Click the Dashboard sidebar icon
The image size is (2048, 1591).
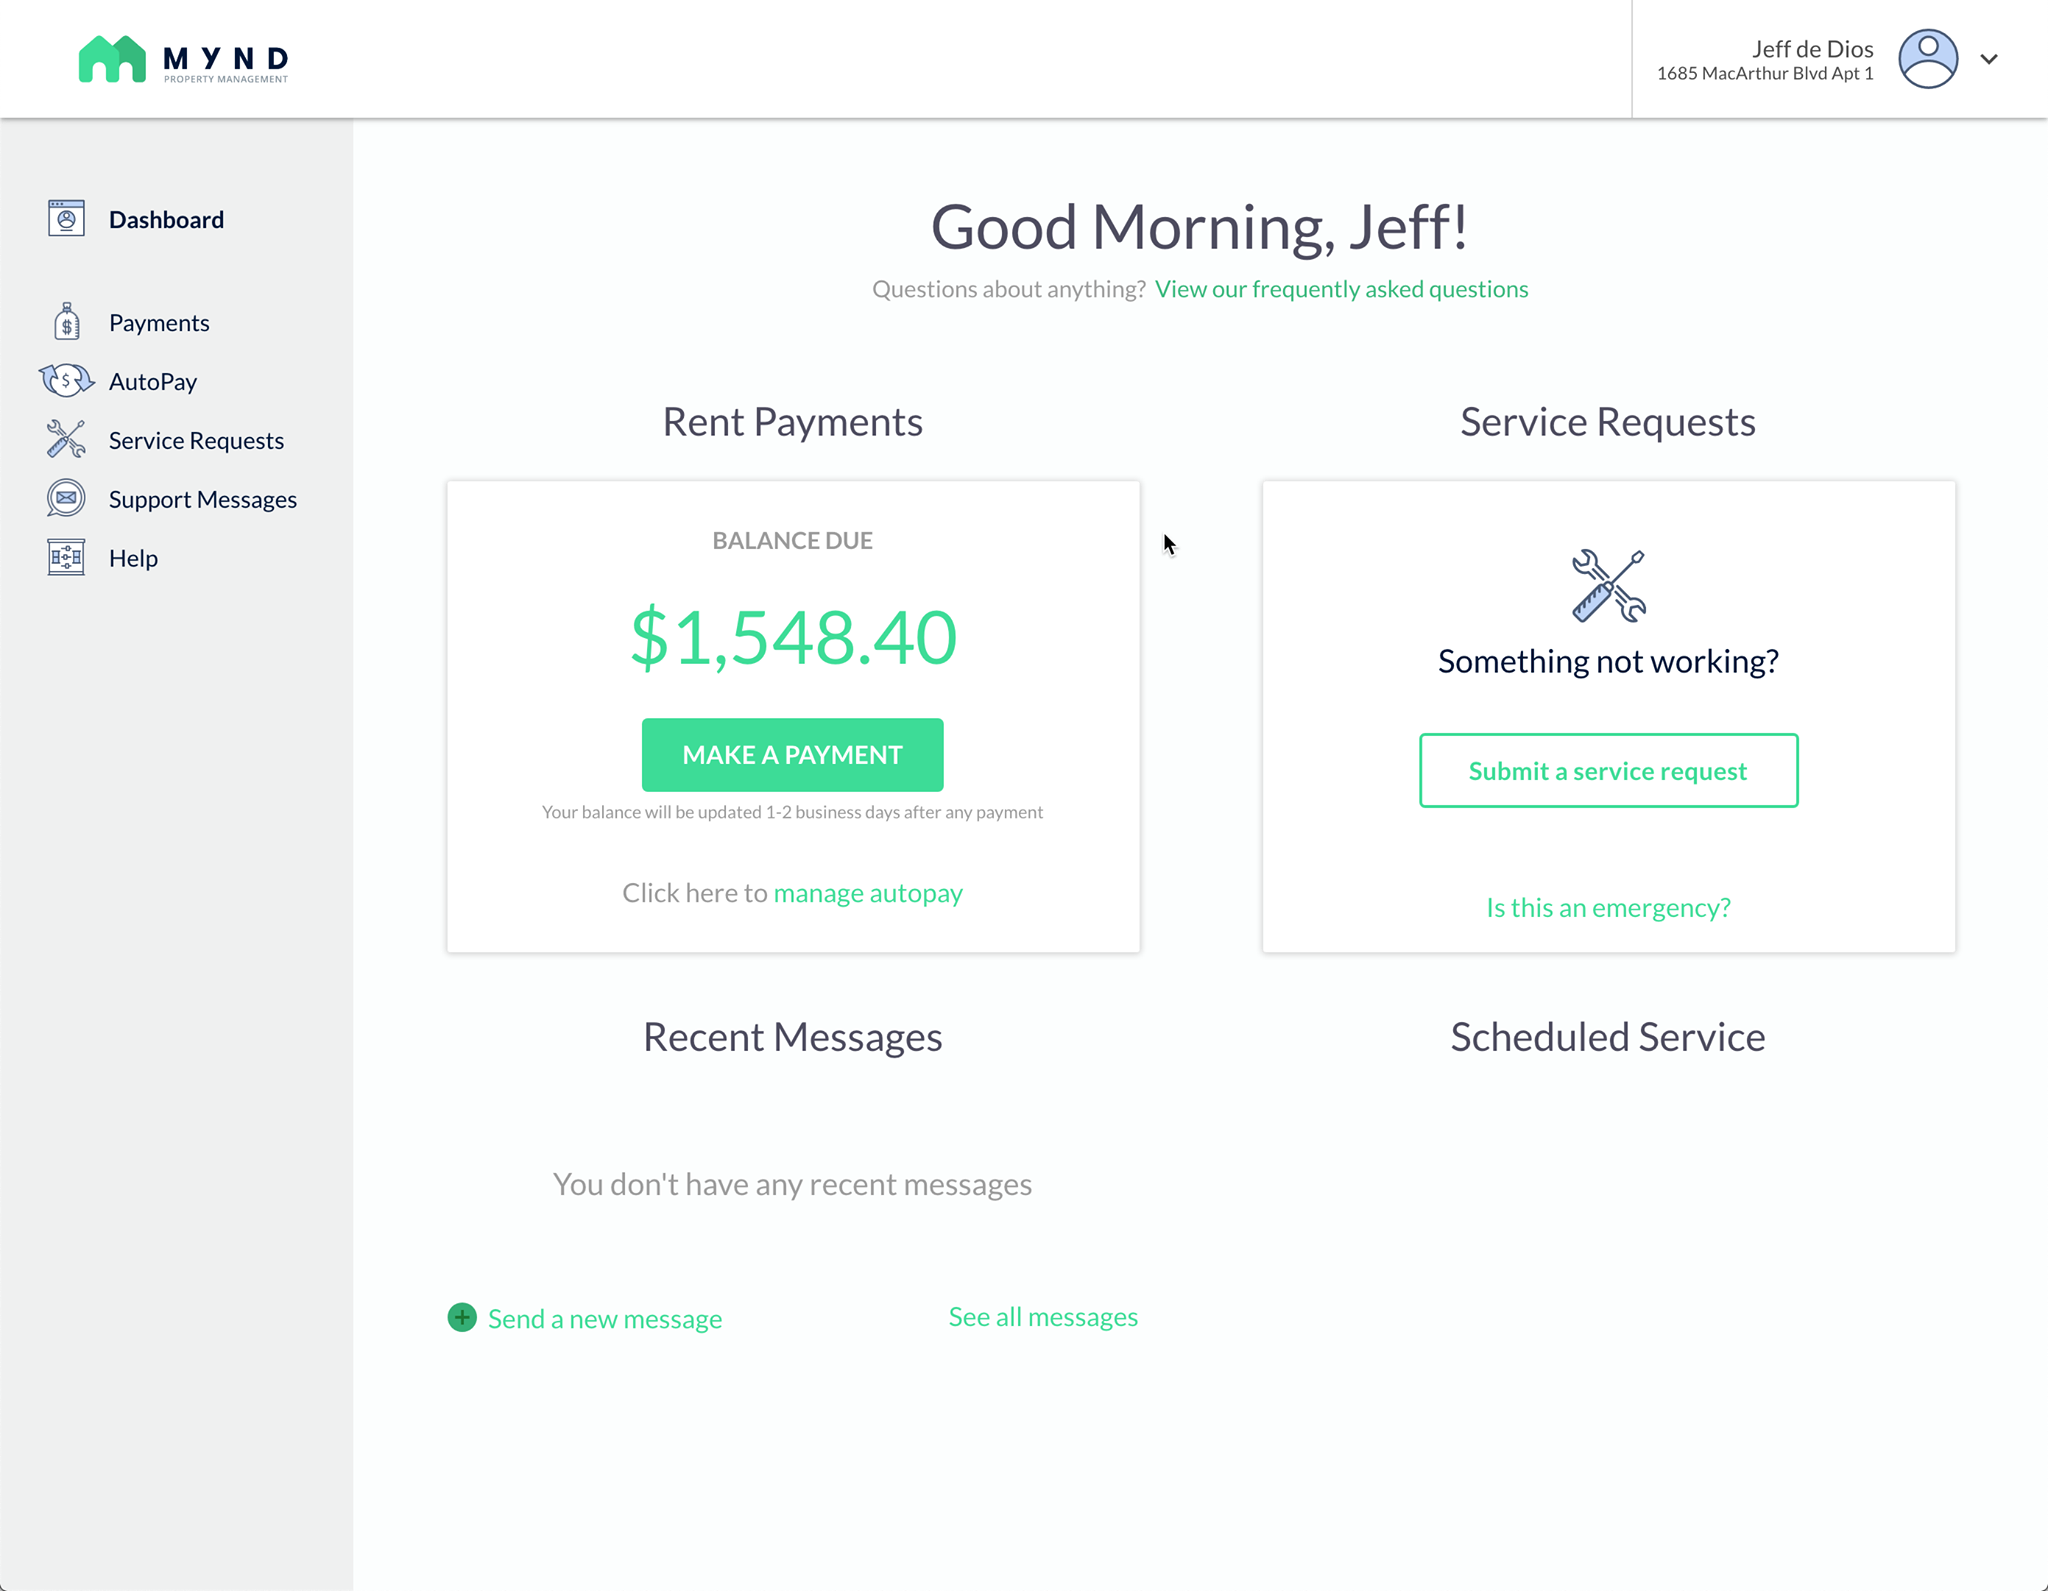[66, 219]
